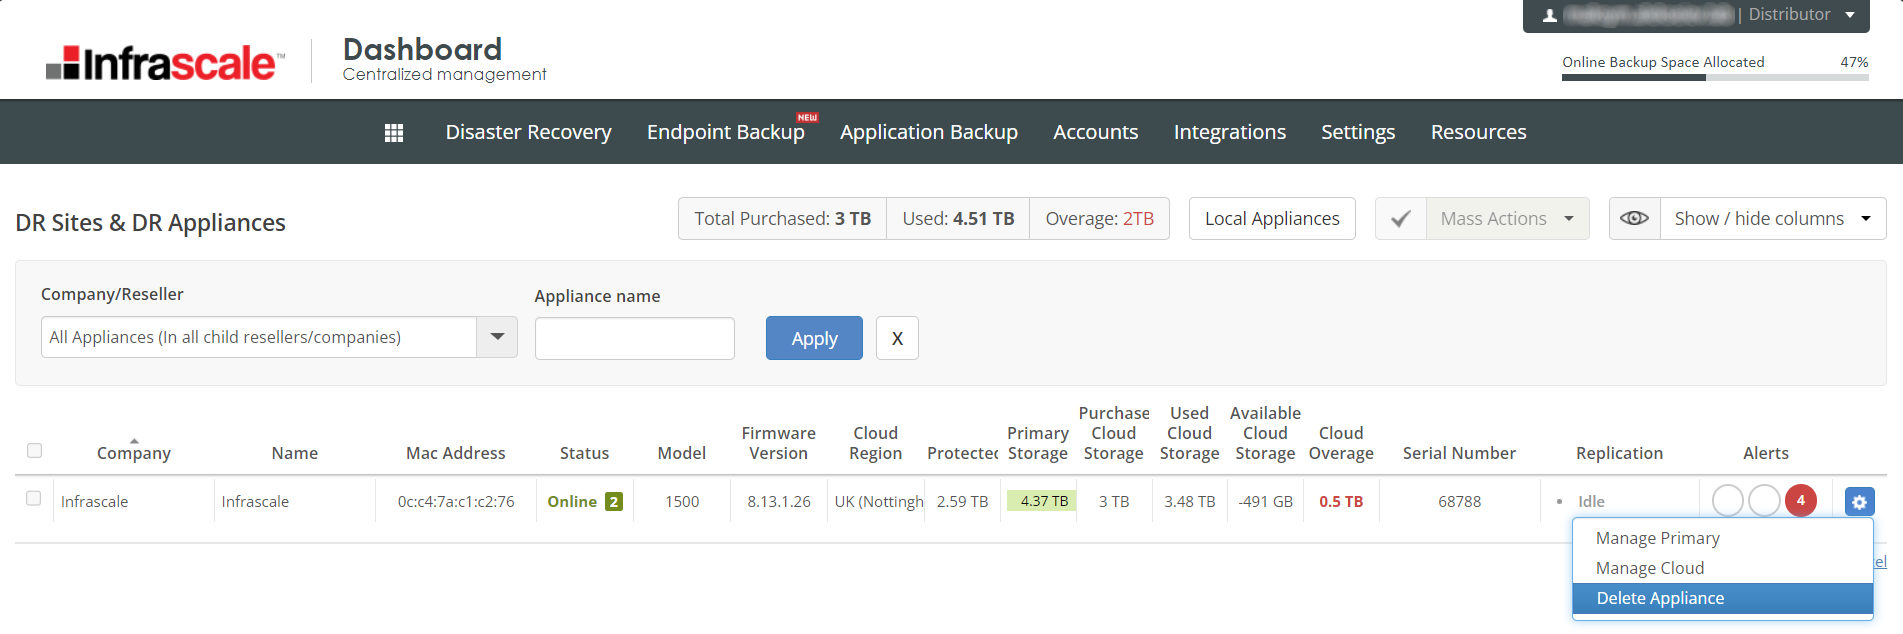Click model value 1500
This screenshot has height=634, width=1903.
point(682,502)
